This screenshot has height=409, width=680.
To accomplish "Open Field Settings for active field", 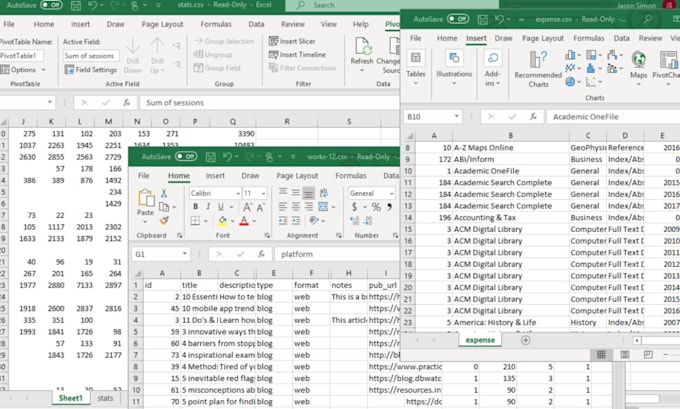I will click(91, 69).
